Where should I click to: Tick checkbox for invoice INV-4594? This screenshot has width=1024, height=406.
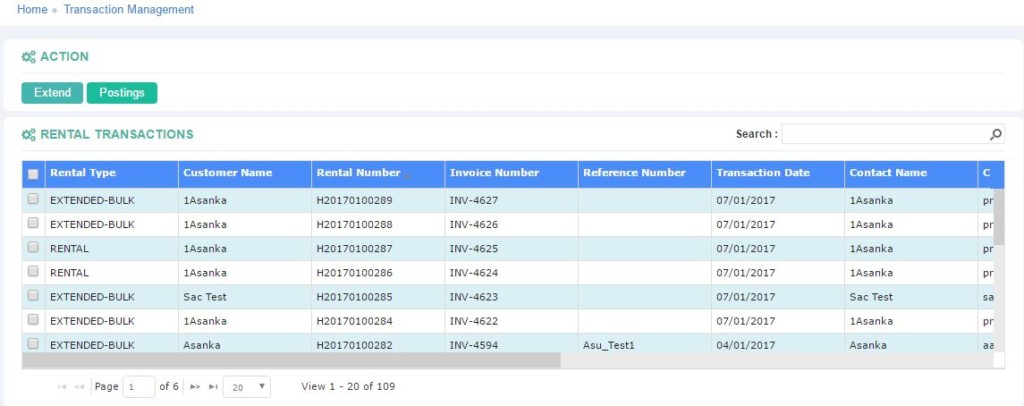click(x=33, y=344)
